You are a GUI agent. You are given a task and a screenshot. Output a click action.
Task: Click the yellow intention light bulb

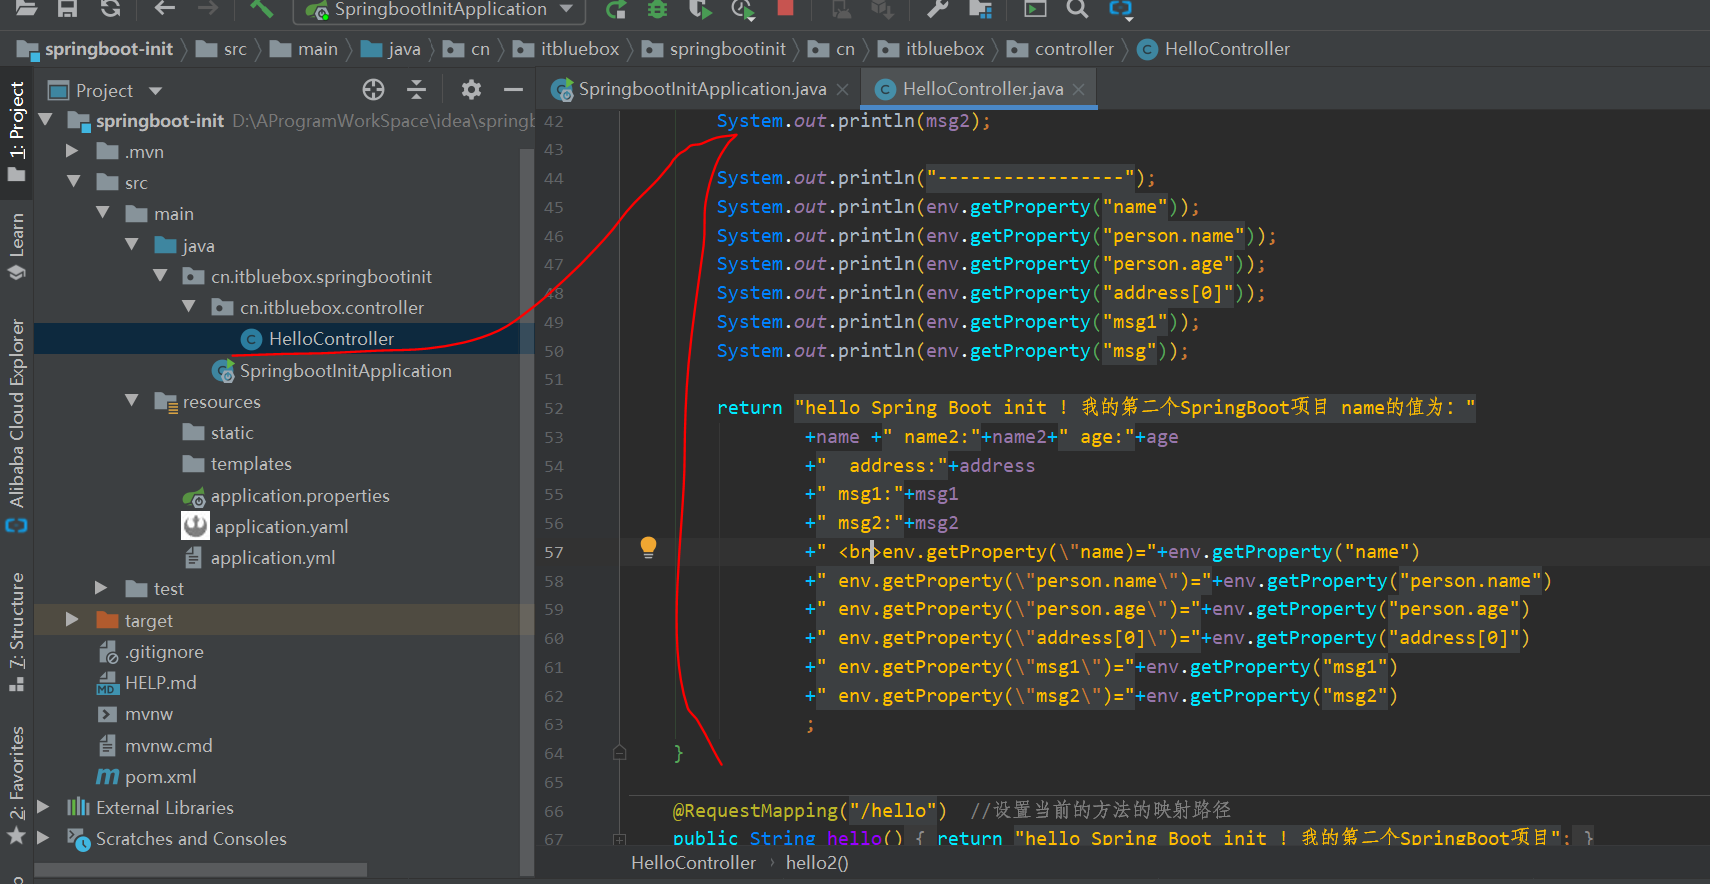648,547
